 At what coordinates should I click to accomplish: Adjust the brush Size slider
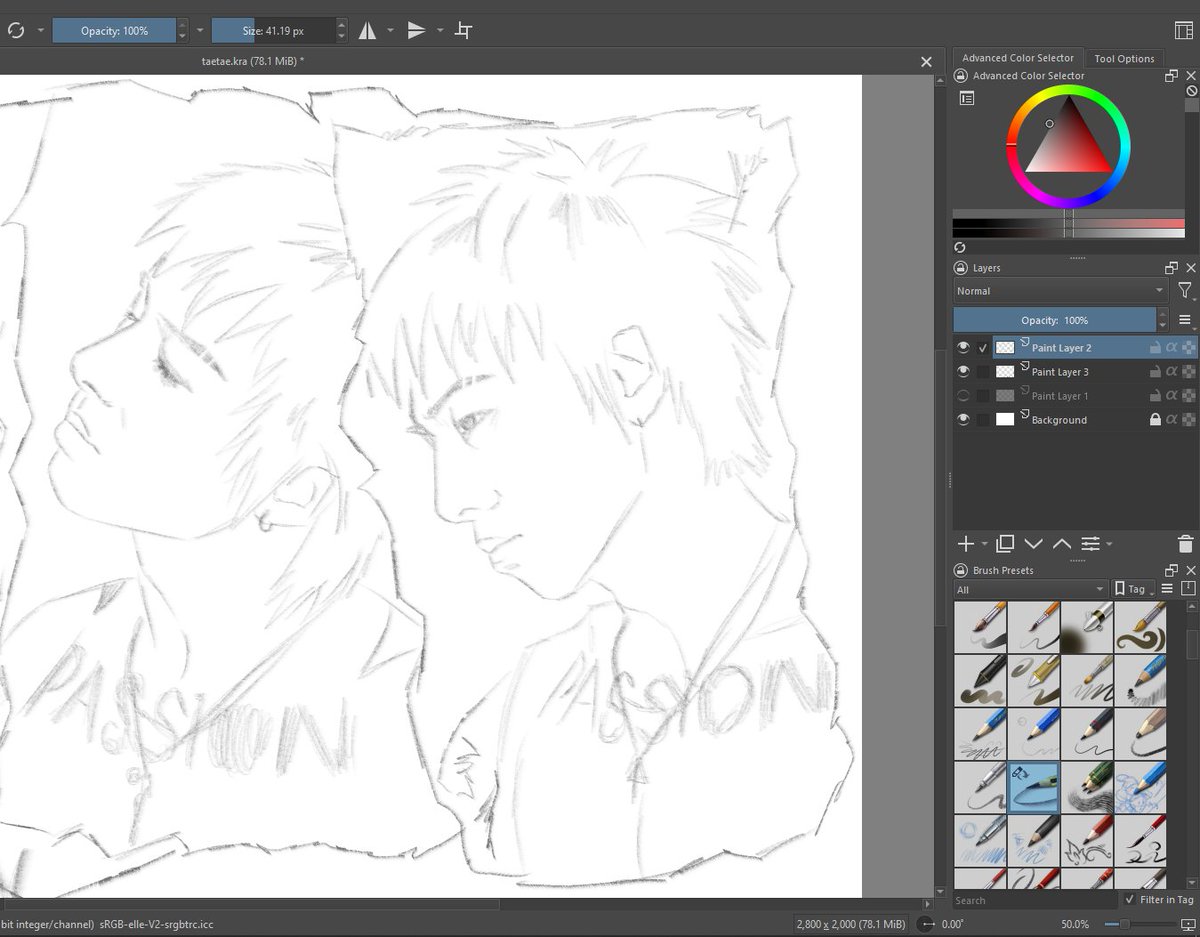[273, 31]
